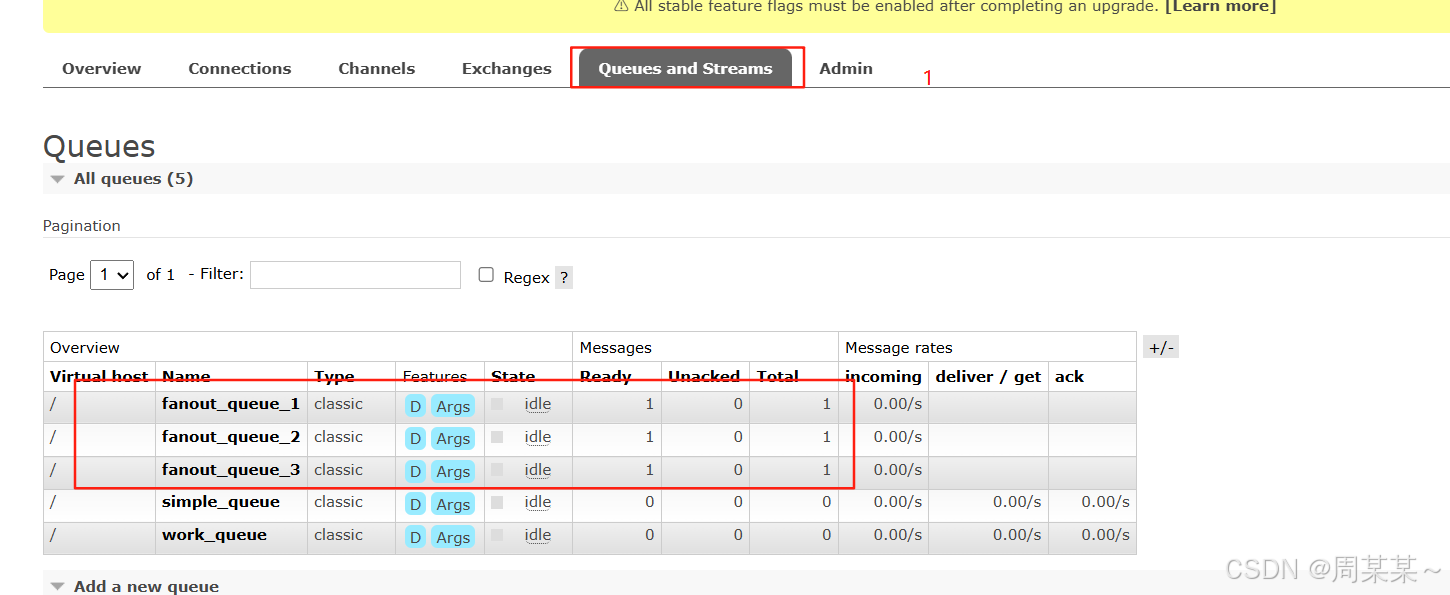This screenshot has height=595, width=1450.
Task: Click the D badge for fanout_queue_3
Action: [x=415, y=471]
